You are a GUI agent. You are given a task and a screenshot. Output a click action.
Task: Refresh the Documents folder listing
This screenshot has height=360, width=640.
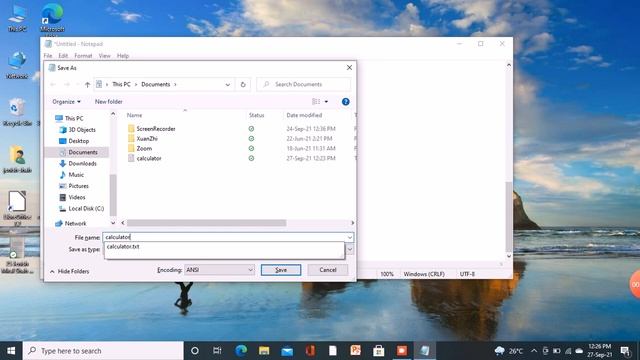coord(243,84)
